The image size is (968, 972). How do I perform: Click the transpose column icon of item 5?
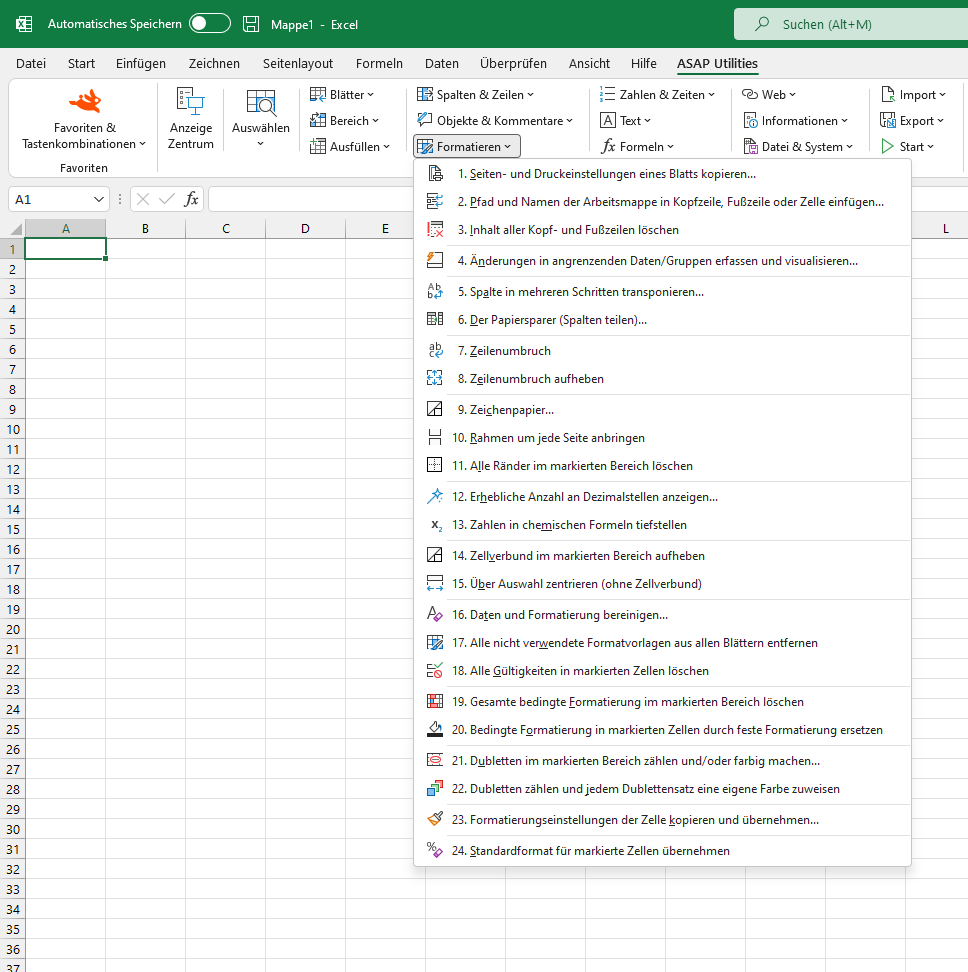coord(435,291)
